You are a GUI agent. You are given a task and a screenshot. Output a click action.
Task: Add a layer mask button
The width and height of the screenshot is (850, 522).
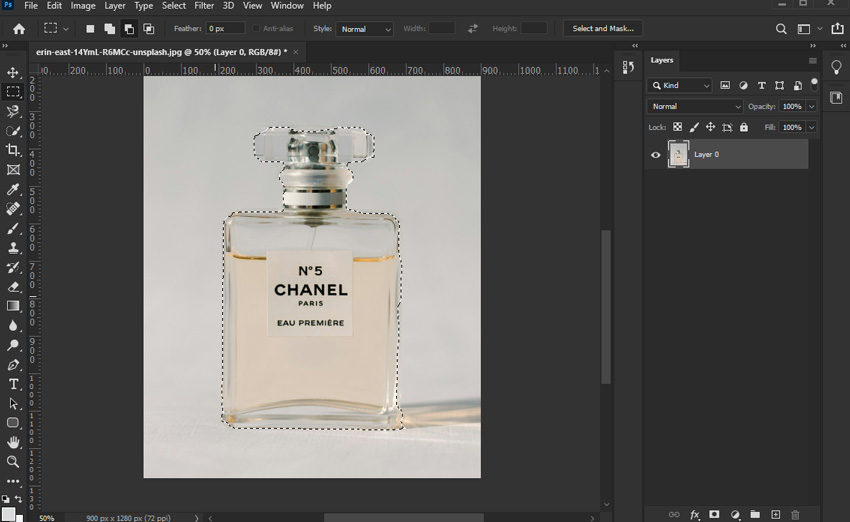[714, 514]
